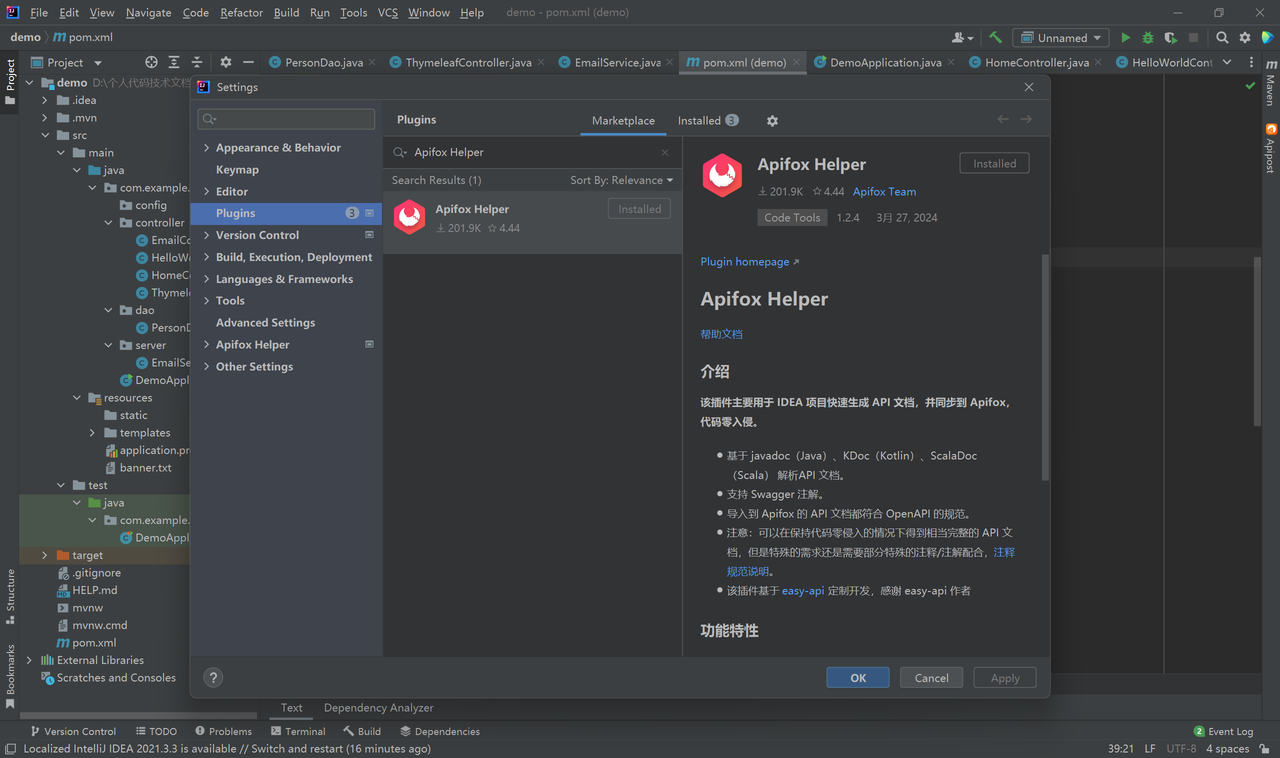Go back arrow in Settings dialog
1280x758 pixels.
click(1003, 119)
